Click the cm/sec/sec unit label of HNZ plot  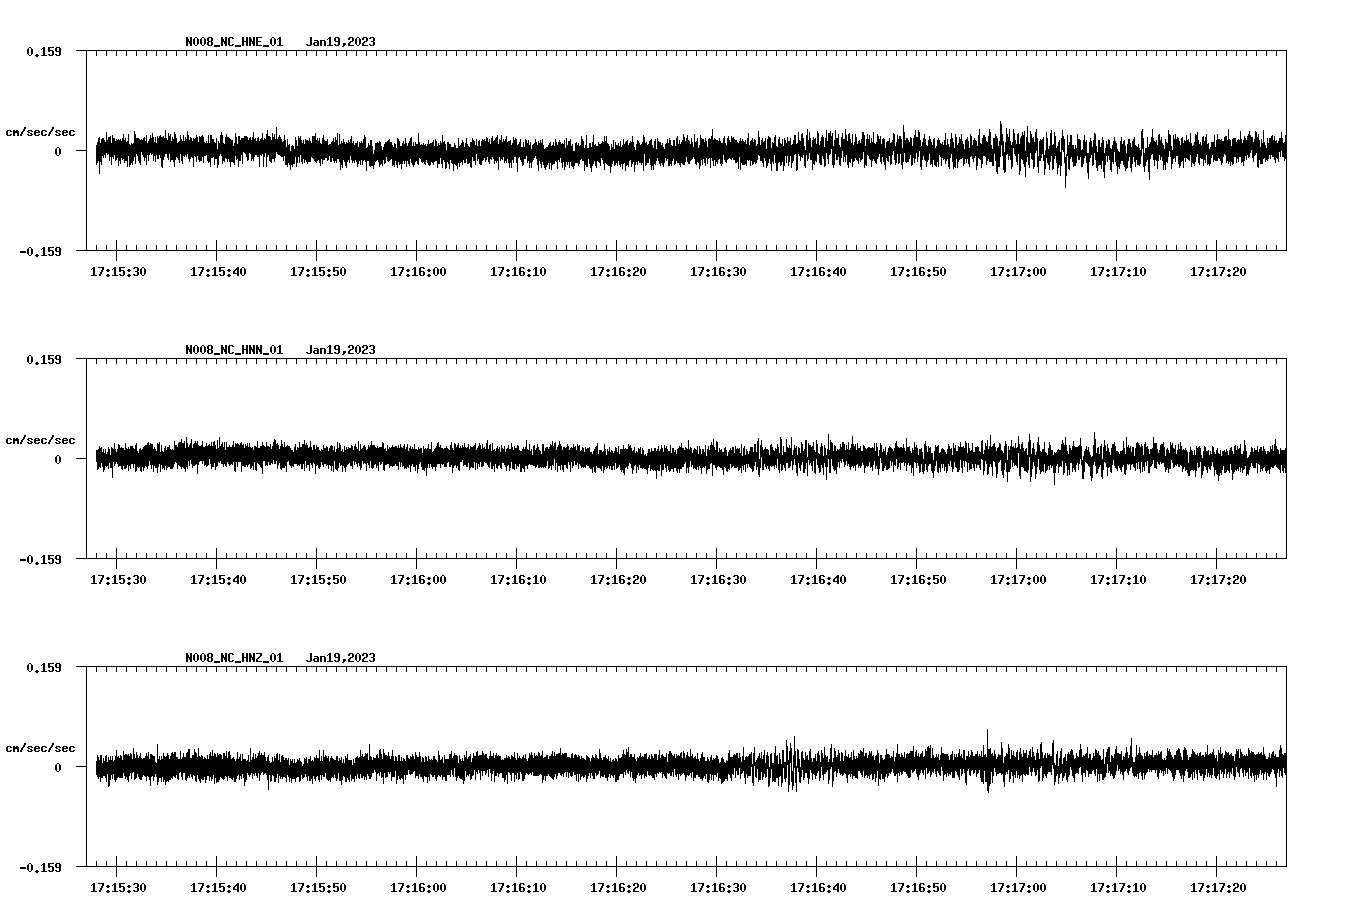pos(40,748)
